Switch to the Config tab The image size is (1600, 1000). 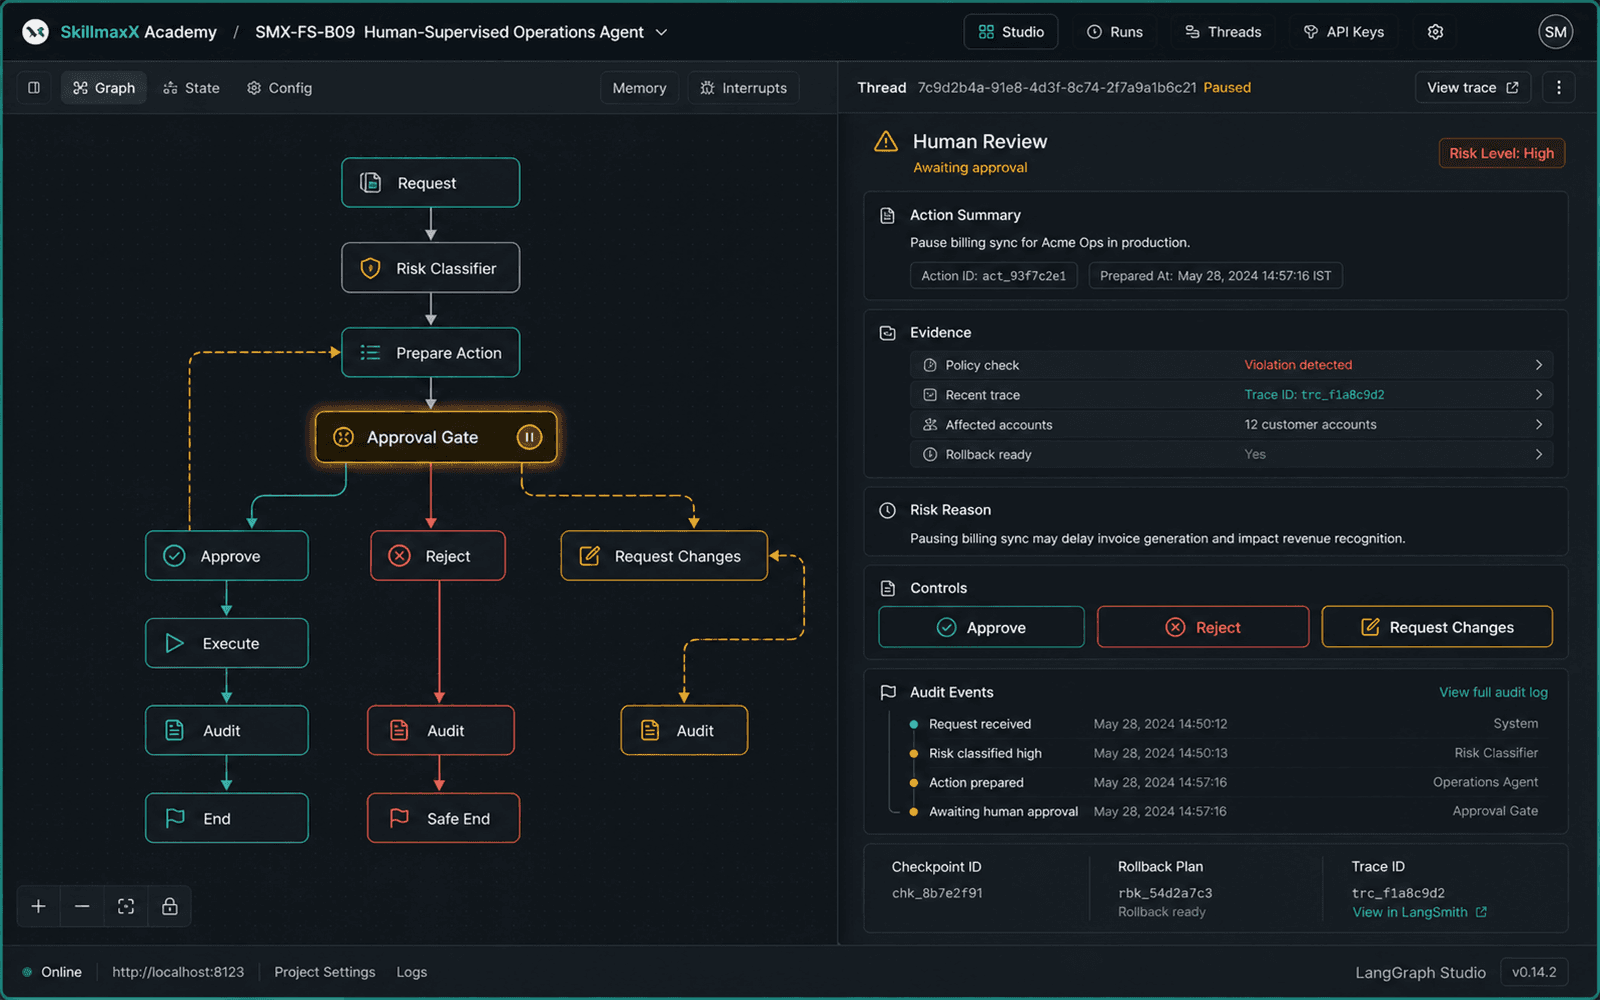280,88
